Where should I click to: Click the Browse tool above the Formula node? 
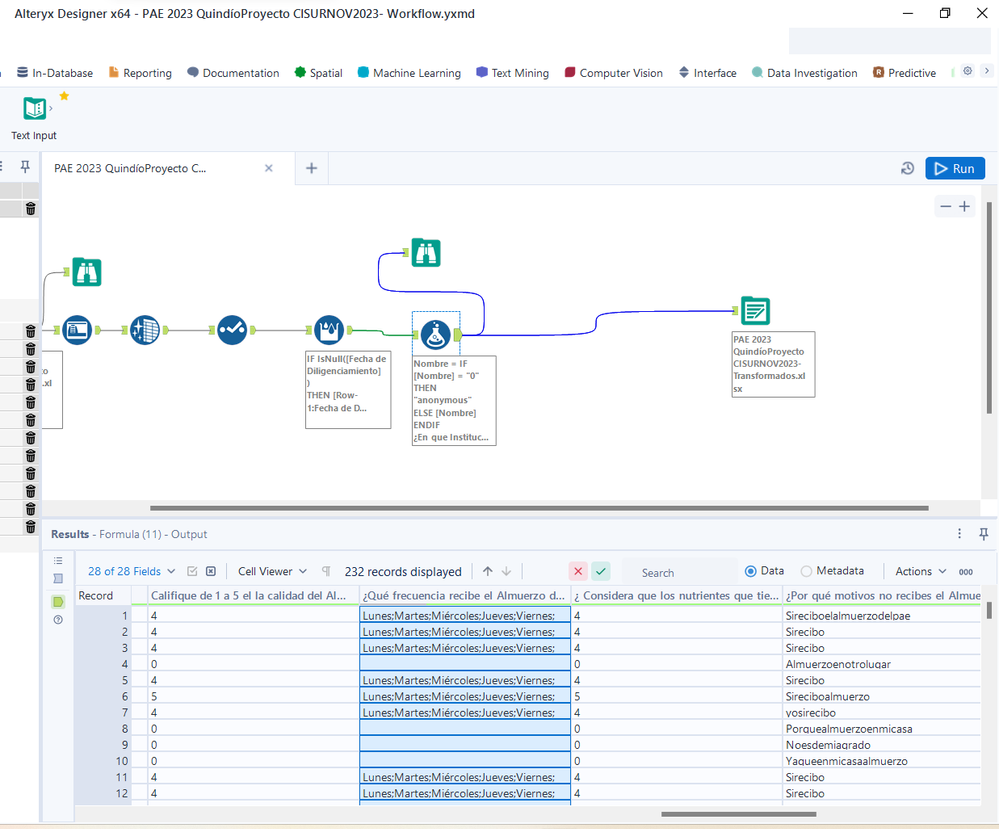[x=426, y=253]
